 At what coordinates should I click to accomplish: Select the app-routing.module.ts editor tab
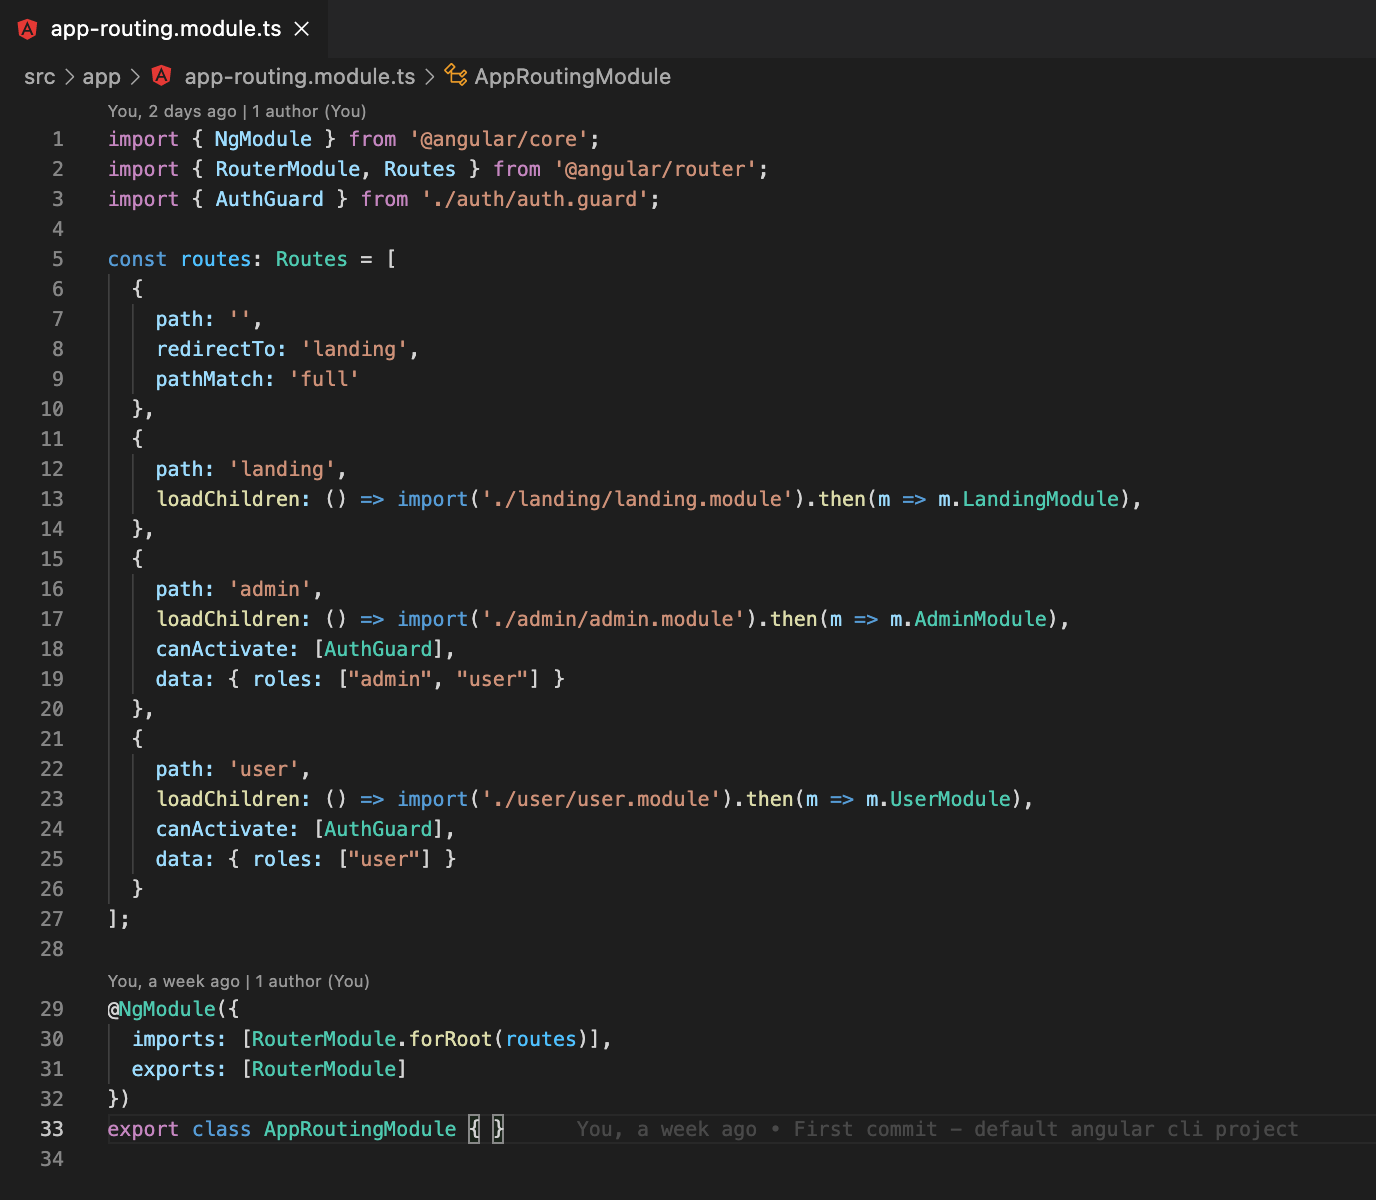(x=164, y=29)
